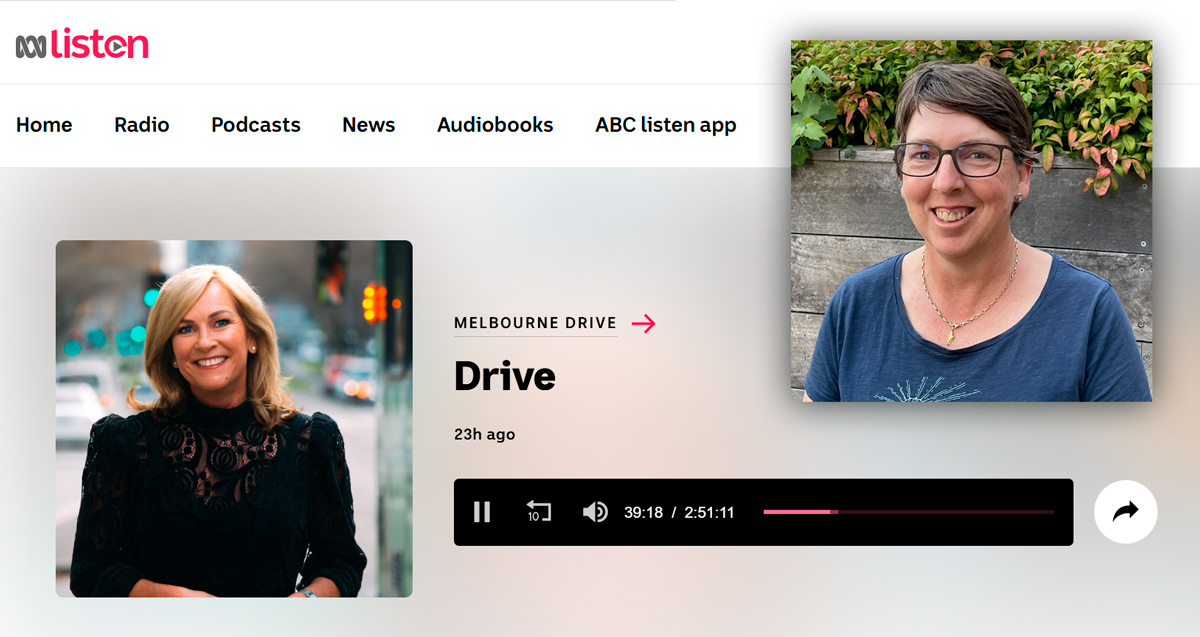Open the MELBOURNE DRIVE program link
The image size is (1200, 637).
[535, 323]
